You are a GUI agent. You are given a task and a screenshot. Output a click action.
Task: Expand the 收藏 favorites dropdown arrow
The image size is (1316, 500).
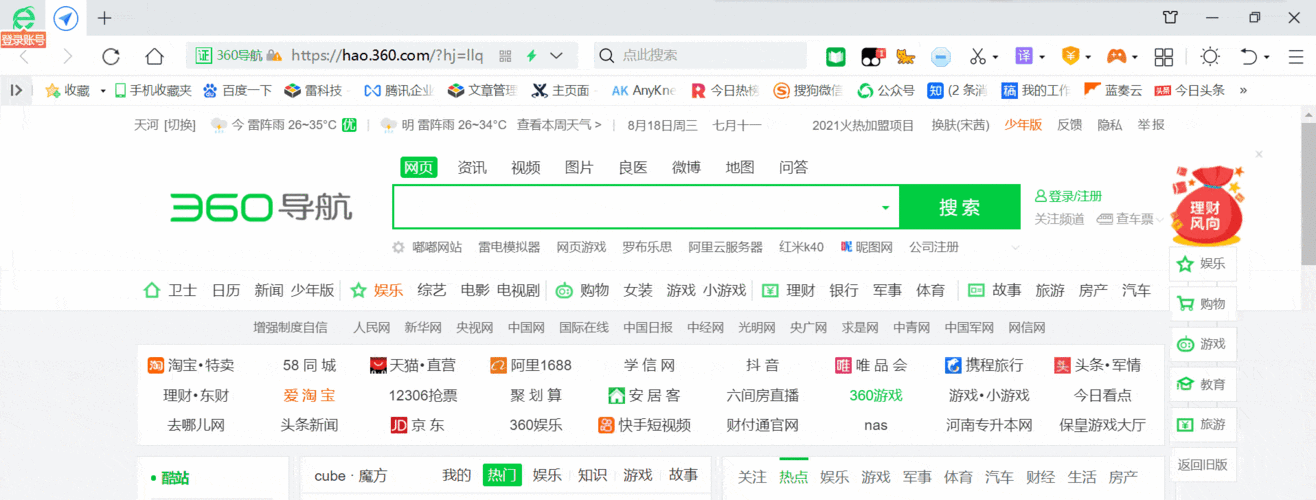click(102, 91)
